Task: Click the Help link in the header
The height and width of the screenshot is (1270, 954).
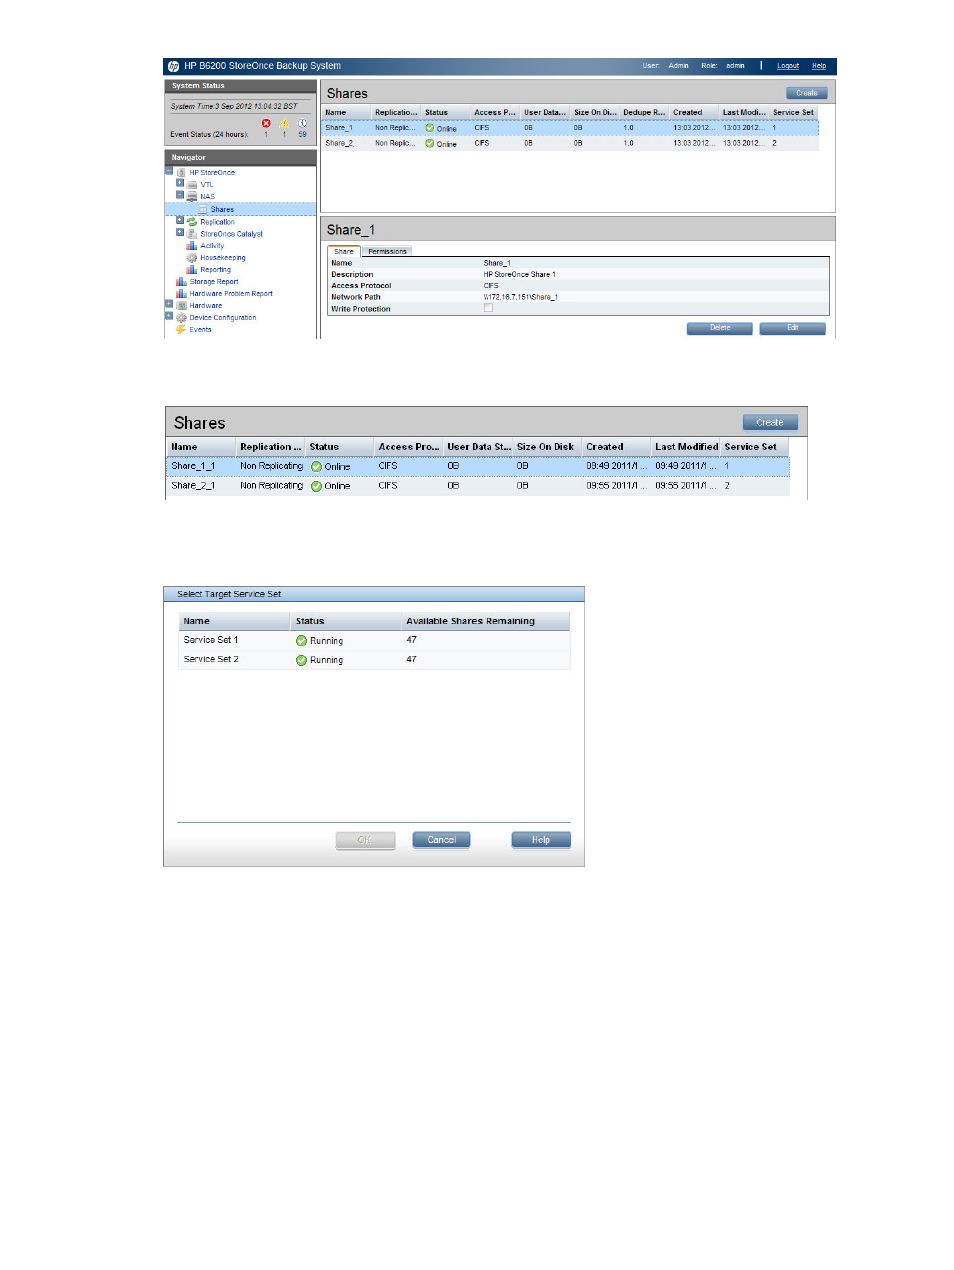Action: tap(819, 66)
